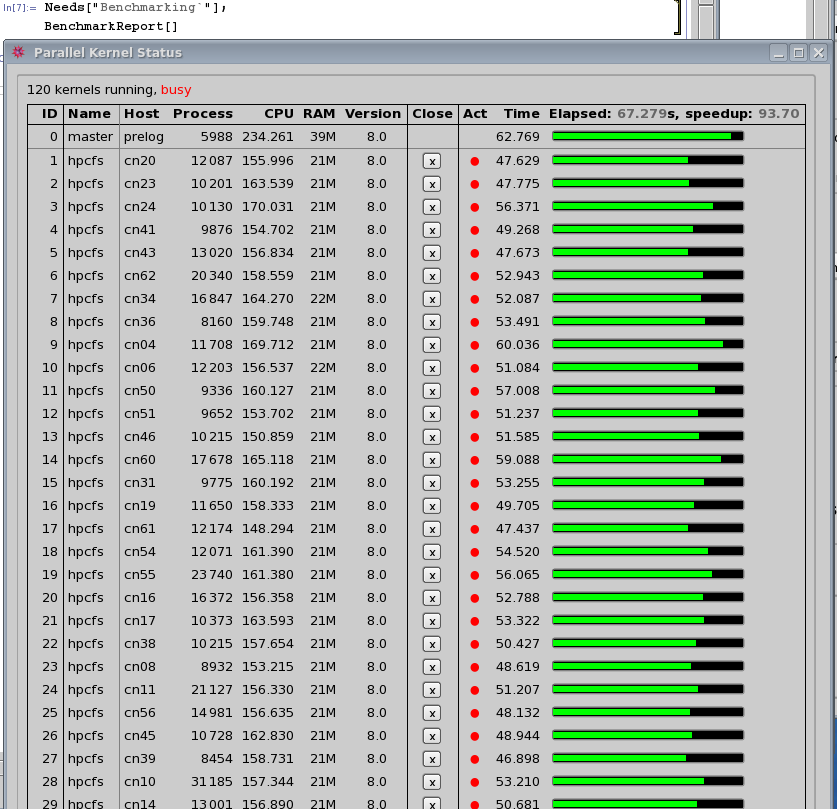Screen dimensions: 837x809
Task: Select the notebook cell bracket beside Needs input
Action: pyautogui.click(x=677, y=17)
